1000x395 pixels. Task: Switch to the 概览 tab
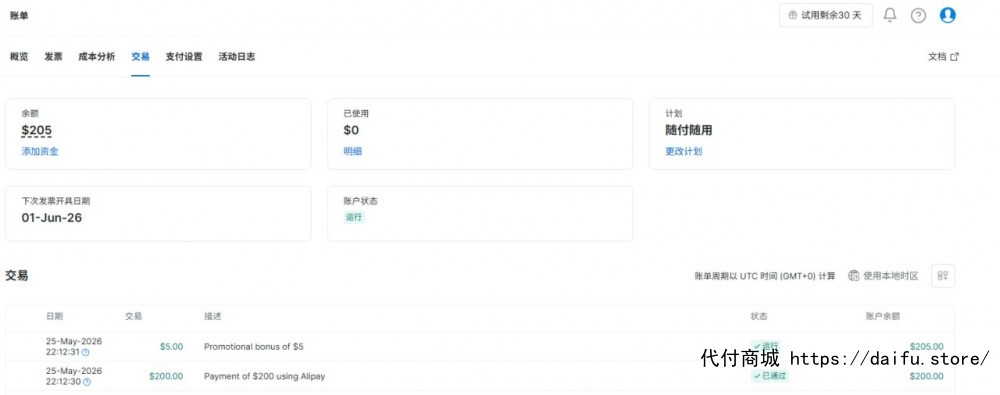coord(19,57)
